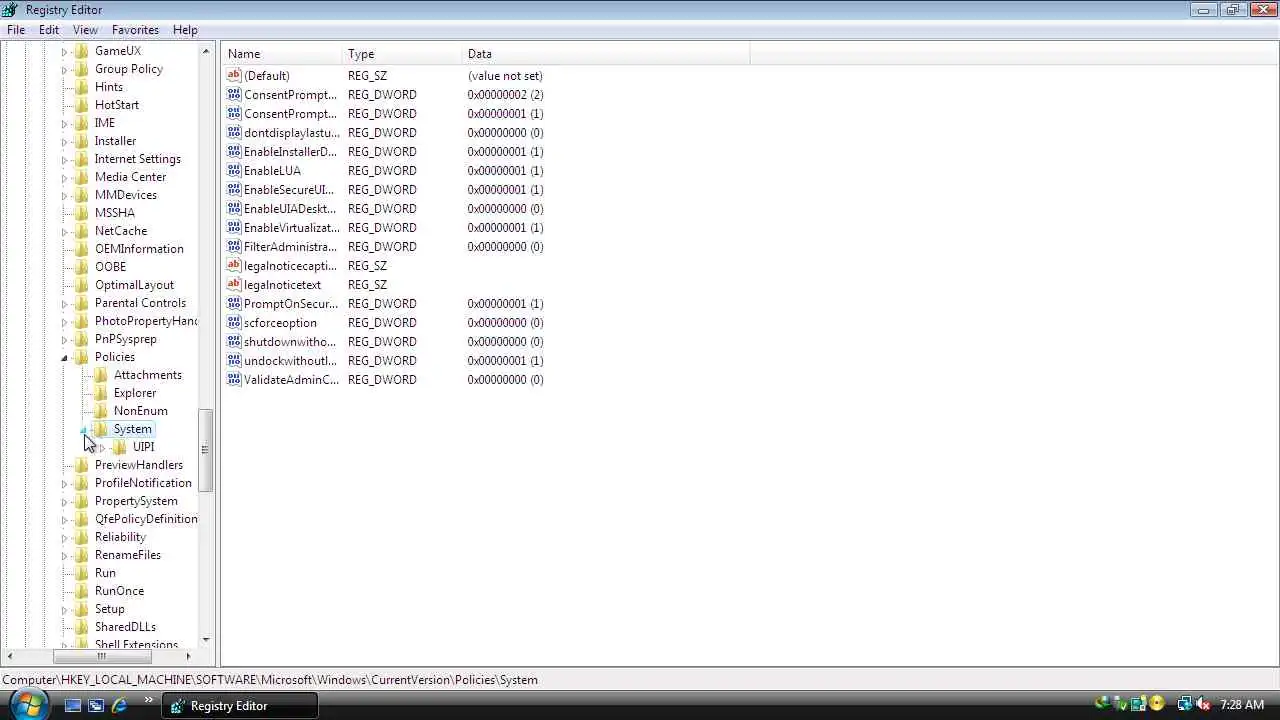Expand the Parental Controls tree node
1280x720 pixels.
click(64, 303)
